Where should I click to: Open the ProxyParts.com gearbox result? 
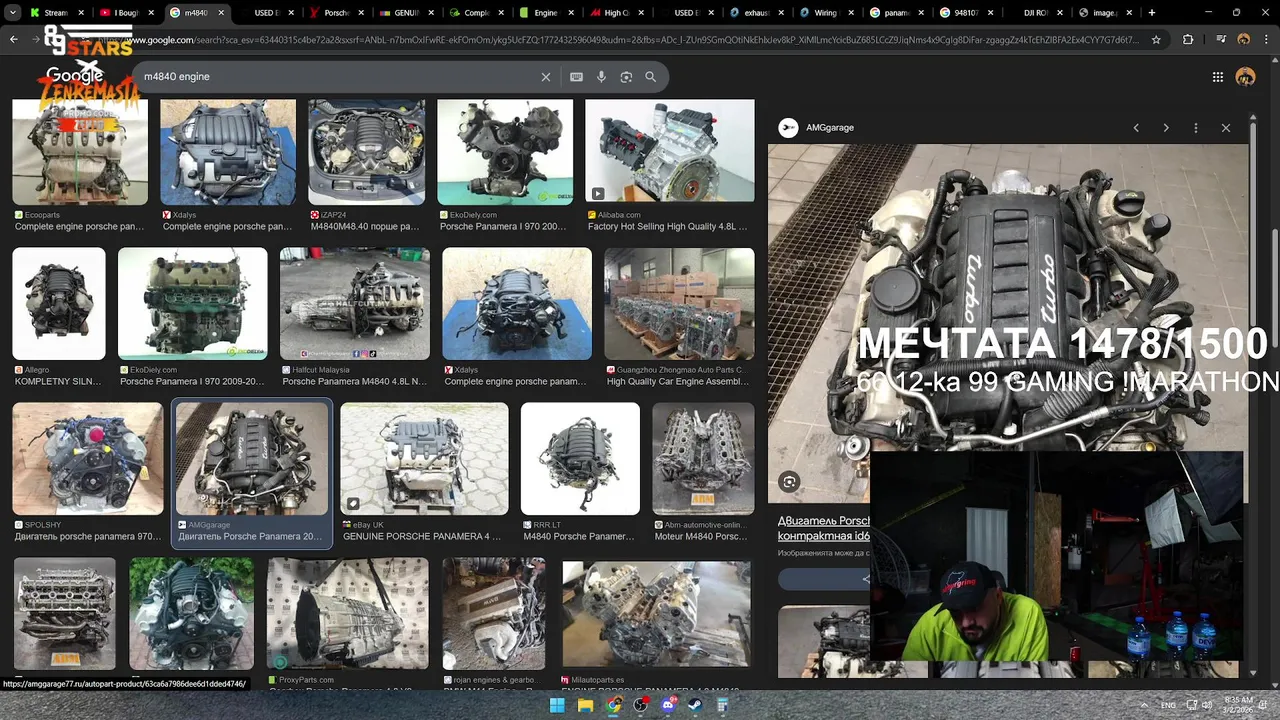348,614
